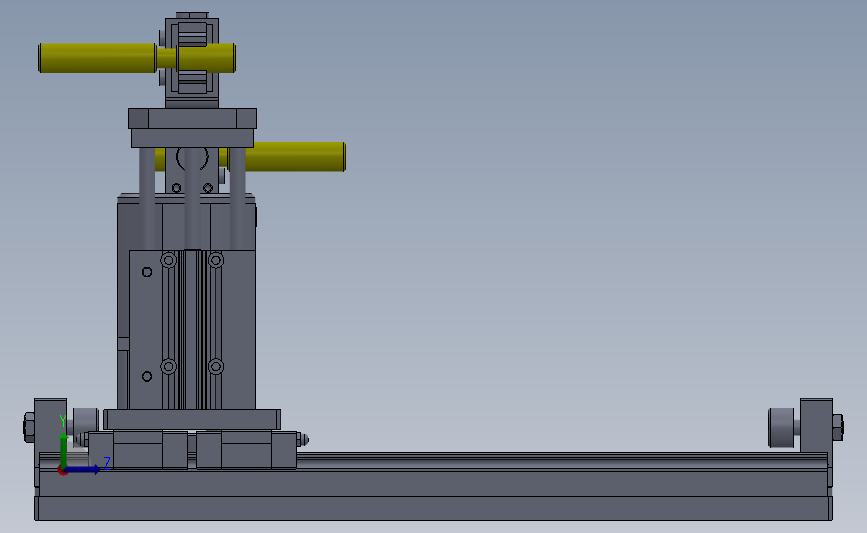The width and height of the screenshot is (867, 533).
Task: Select the bumper roller beside the right end bracket
Action: [781, 427]
